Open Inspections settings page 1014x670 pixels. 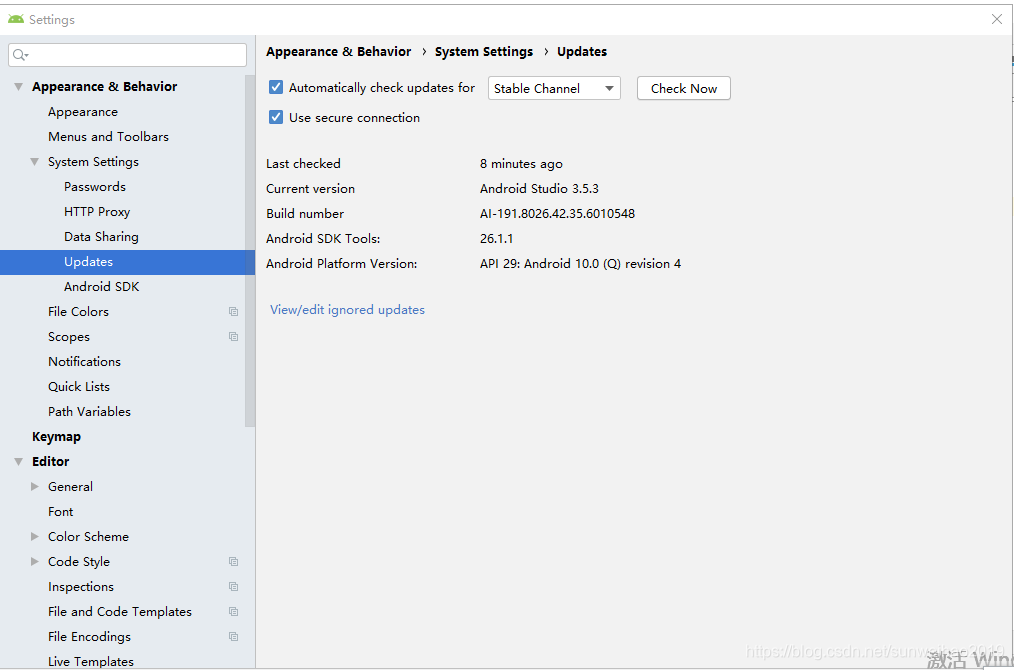(x=81, y=587)
